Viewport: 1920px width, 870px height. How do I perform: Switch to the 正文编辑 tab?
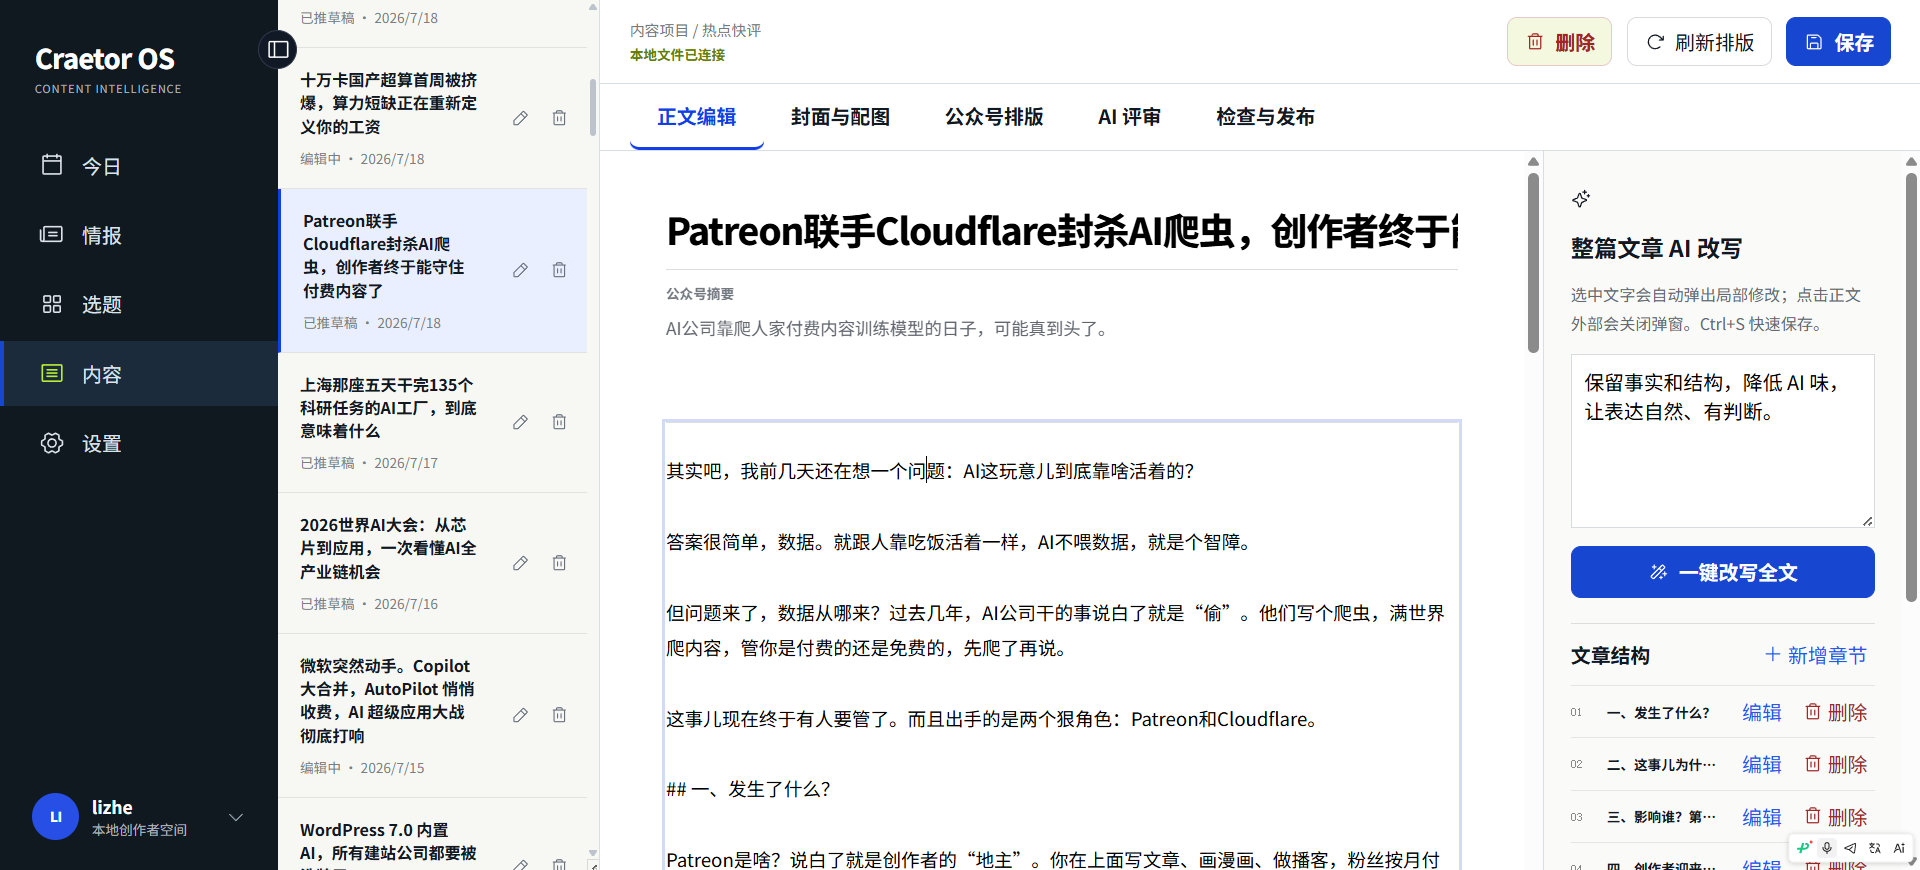click(x=697, y=117)
